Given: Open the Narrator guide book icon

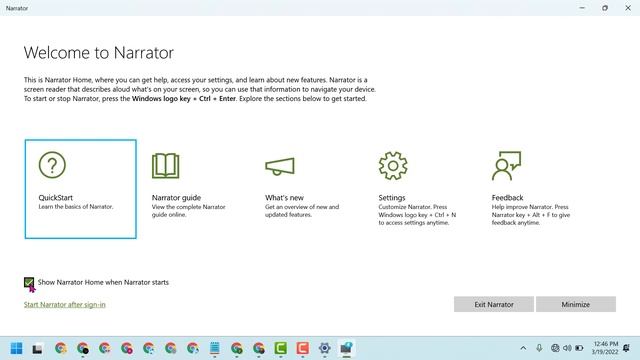Looking at the screenshot, I should pyautogui.click(x=165, y=166).
